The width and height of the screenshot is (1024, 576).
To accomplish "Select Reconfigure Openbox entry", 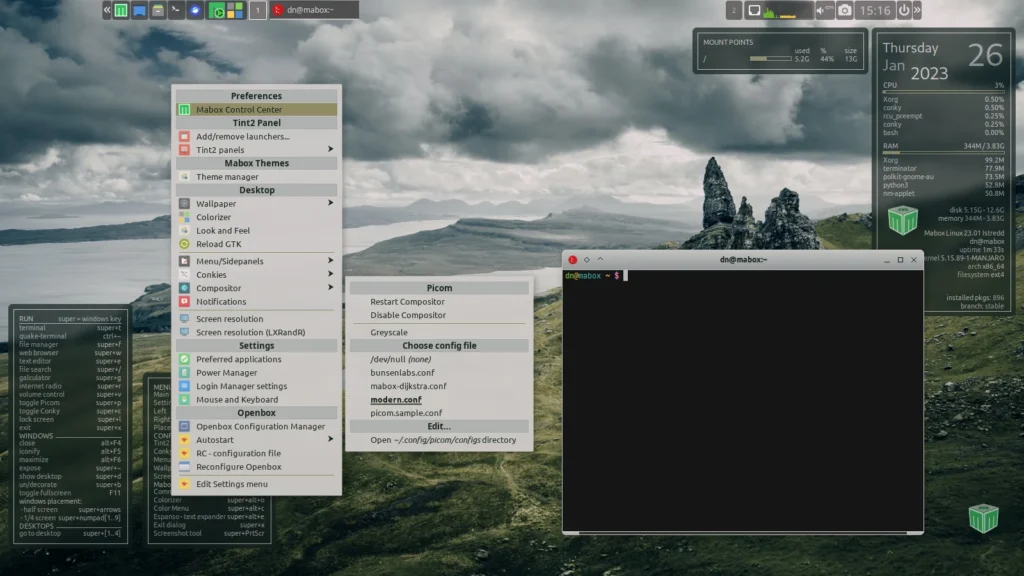I will pyautogui.click(x=256, y=467).
